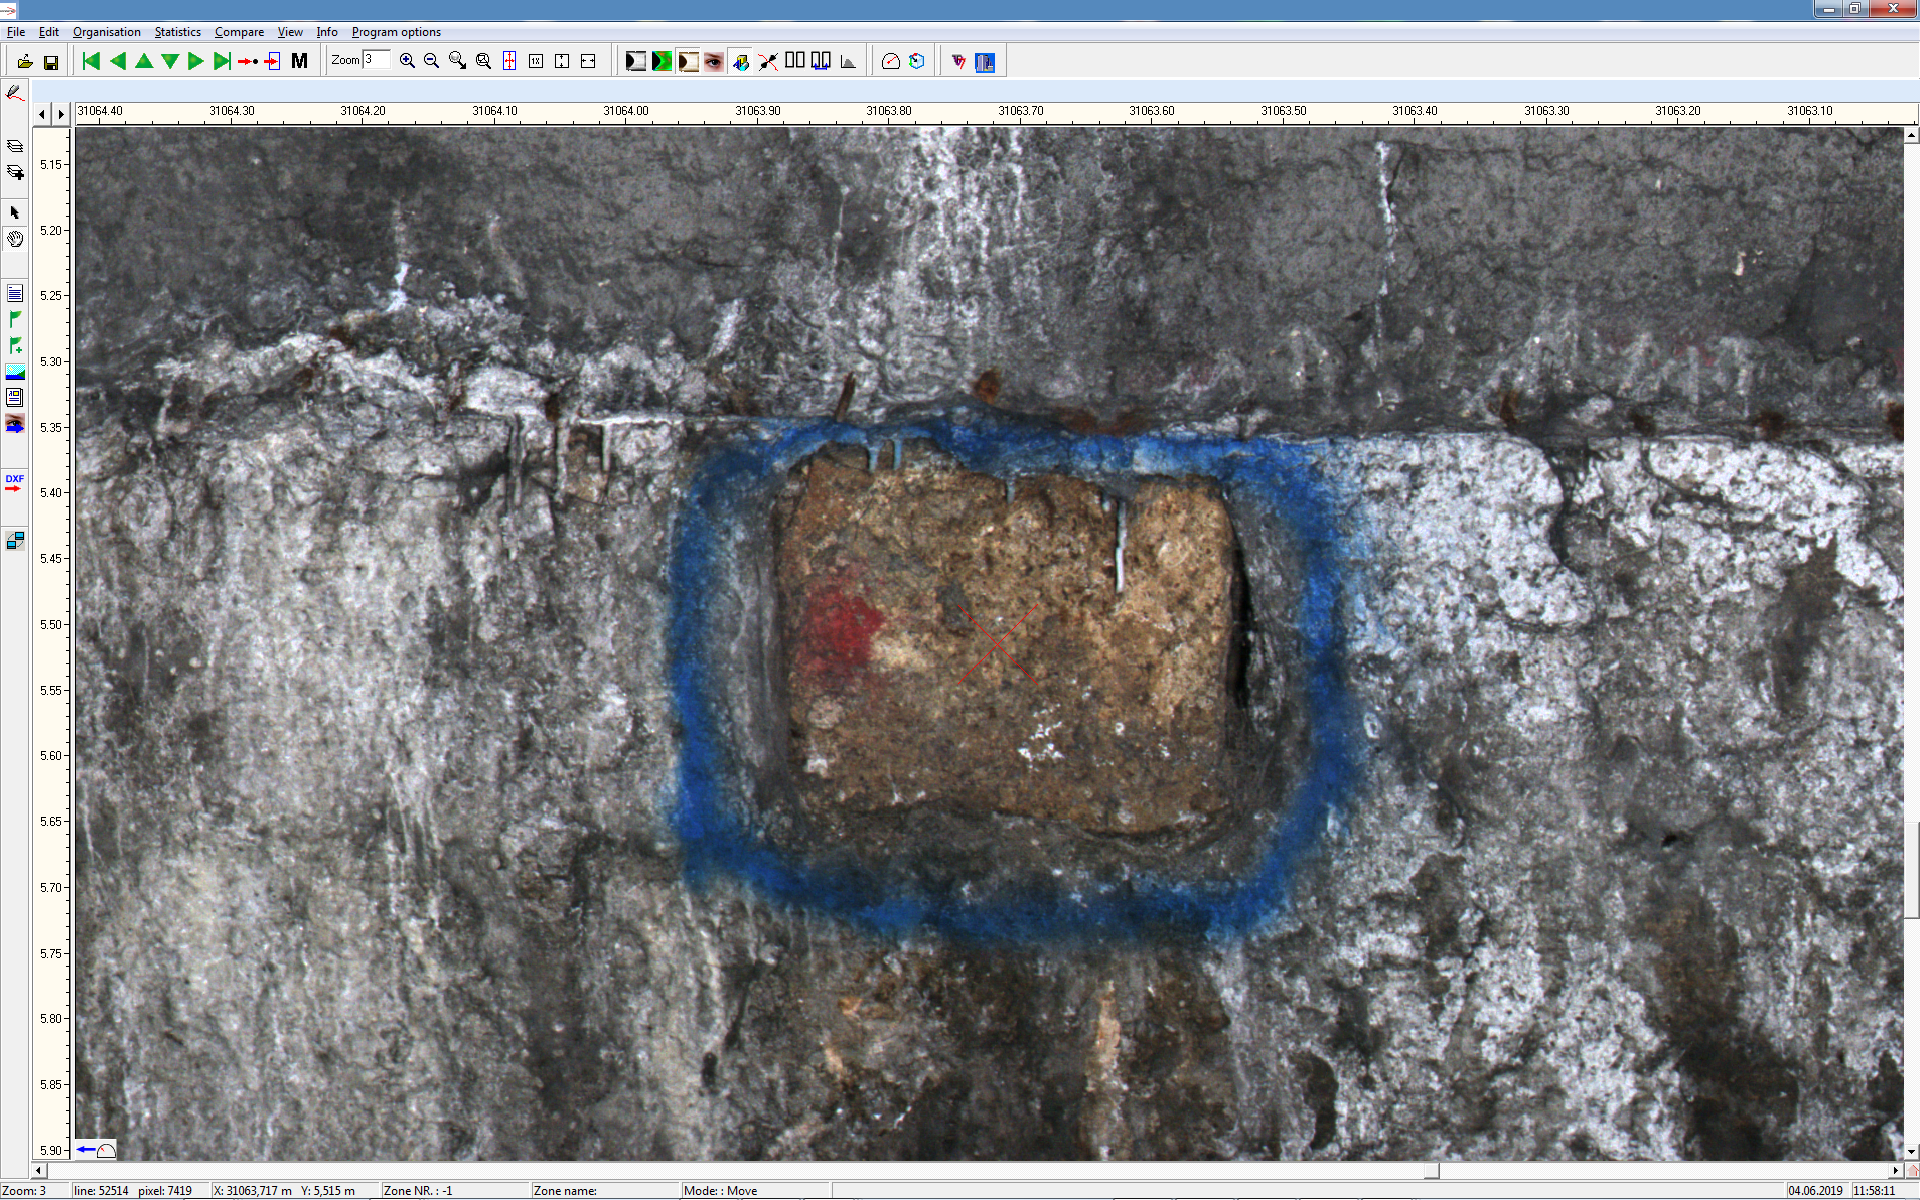
Task: Open the Statistics menu
Action: pos(177,32)
